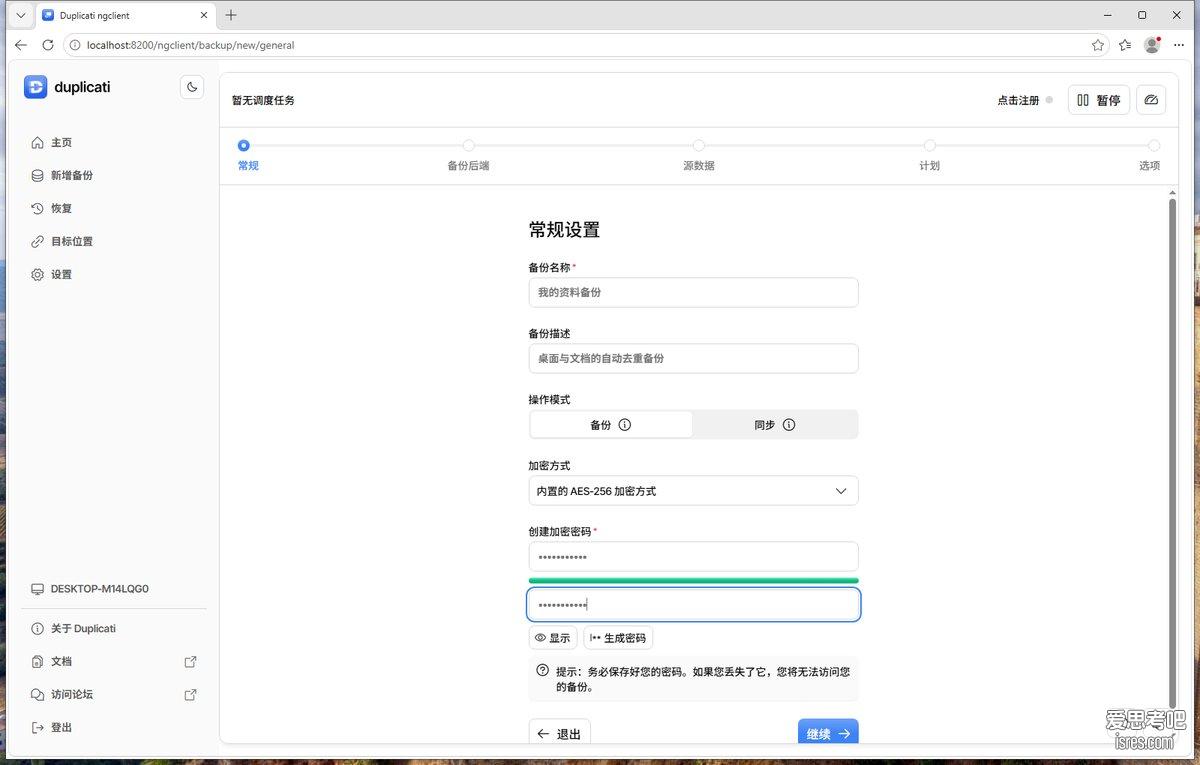Go to 选项 wizard step
1200x765 pixels.
tap(1150, 157)
